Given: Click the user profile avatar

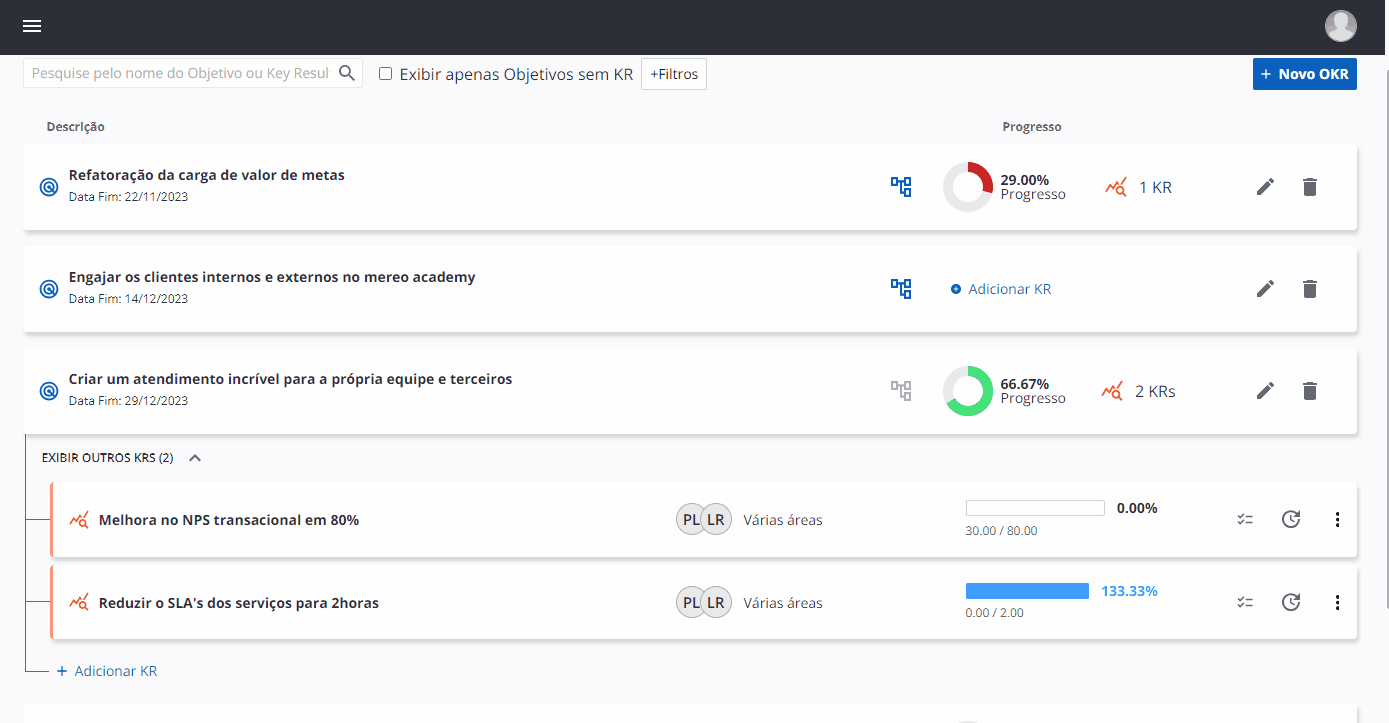Looking at the screenshot, I should tap(1340, 26).
